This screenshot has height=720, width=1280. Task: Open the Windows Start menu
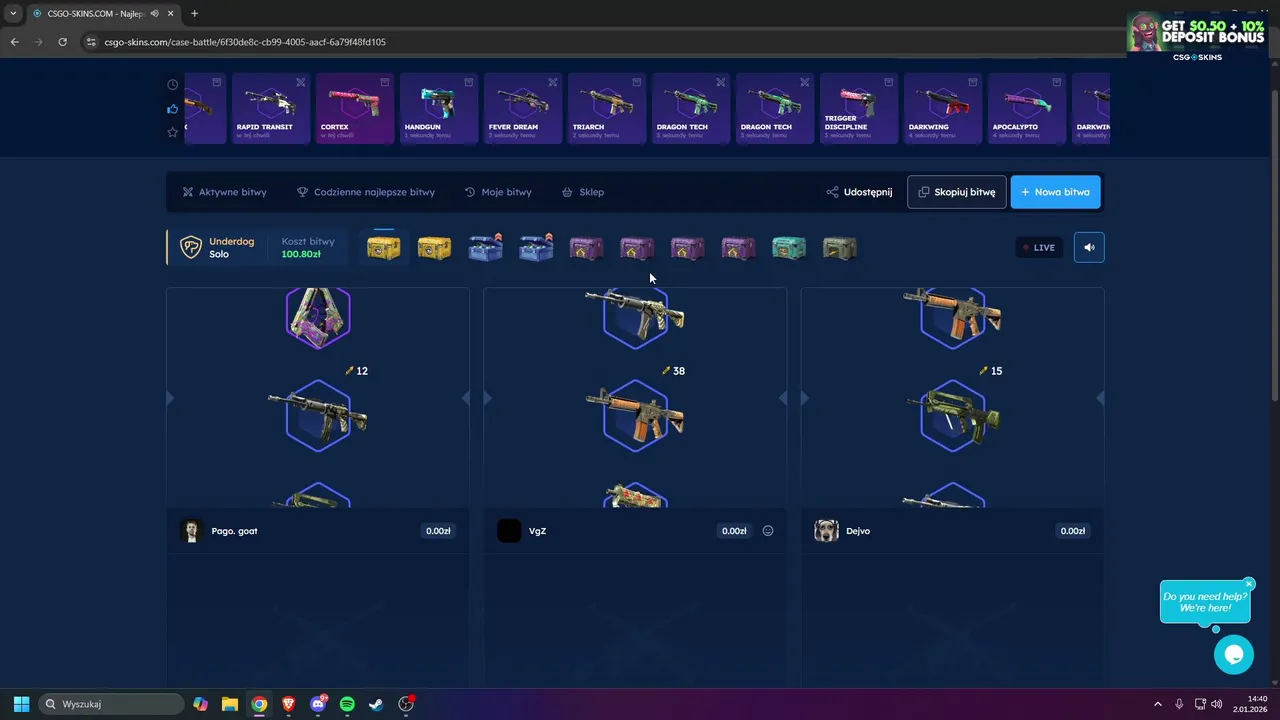21,704
